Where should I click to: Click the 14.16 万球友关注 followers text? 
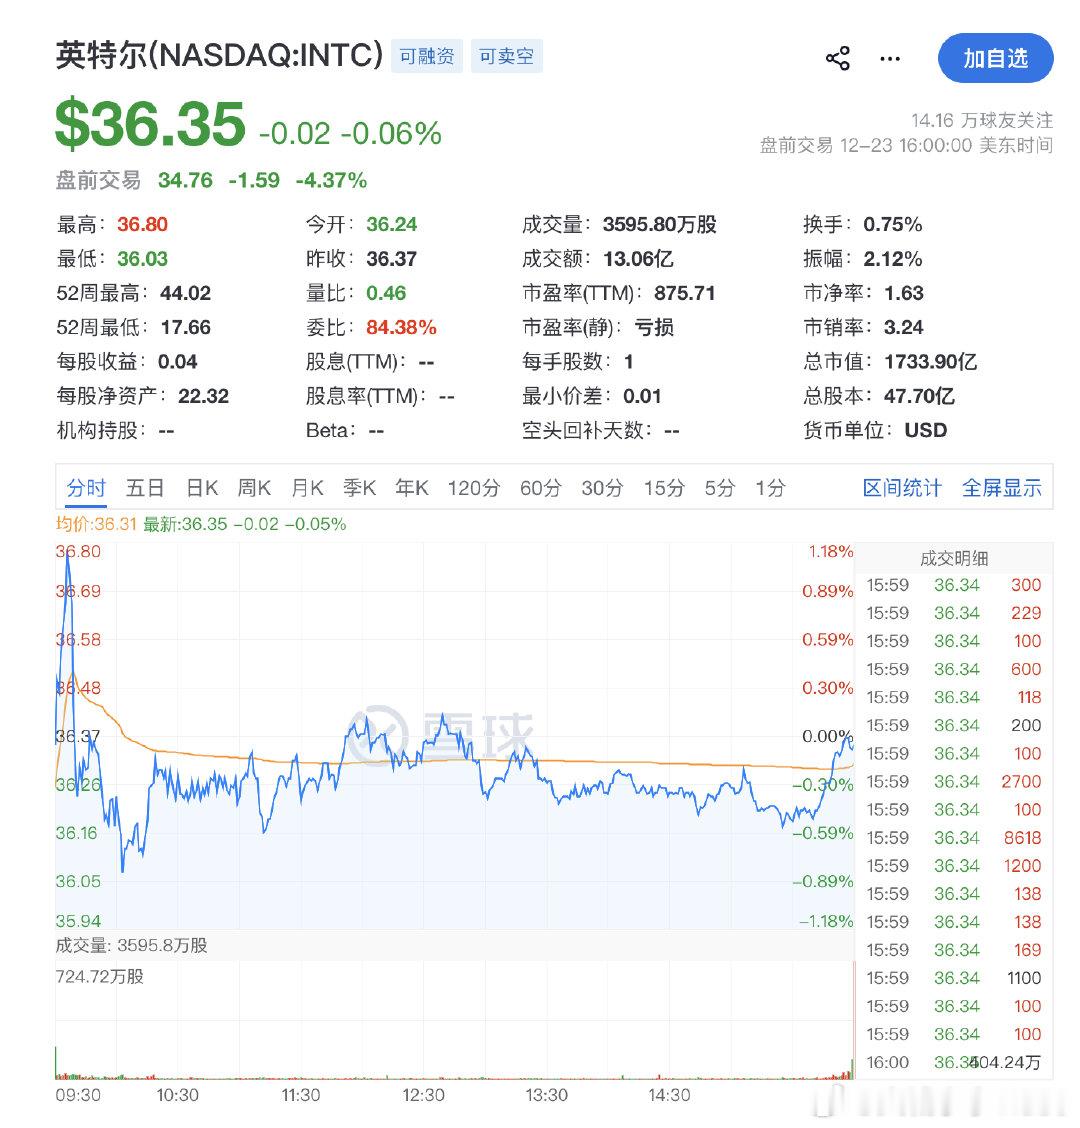(x=982, y=120)
